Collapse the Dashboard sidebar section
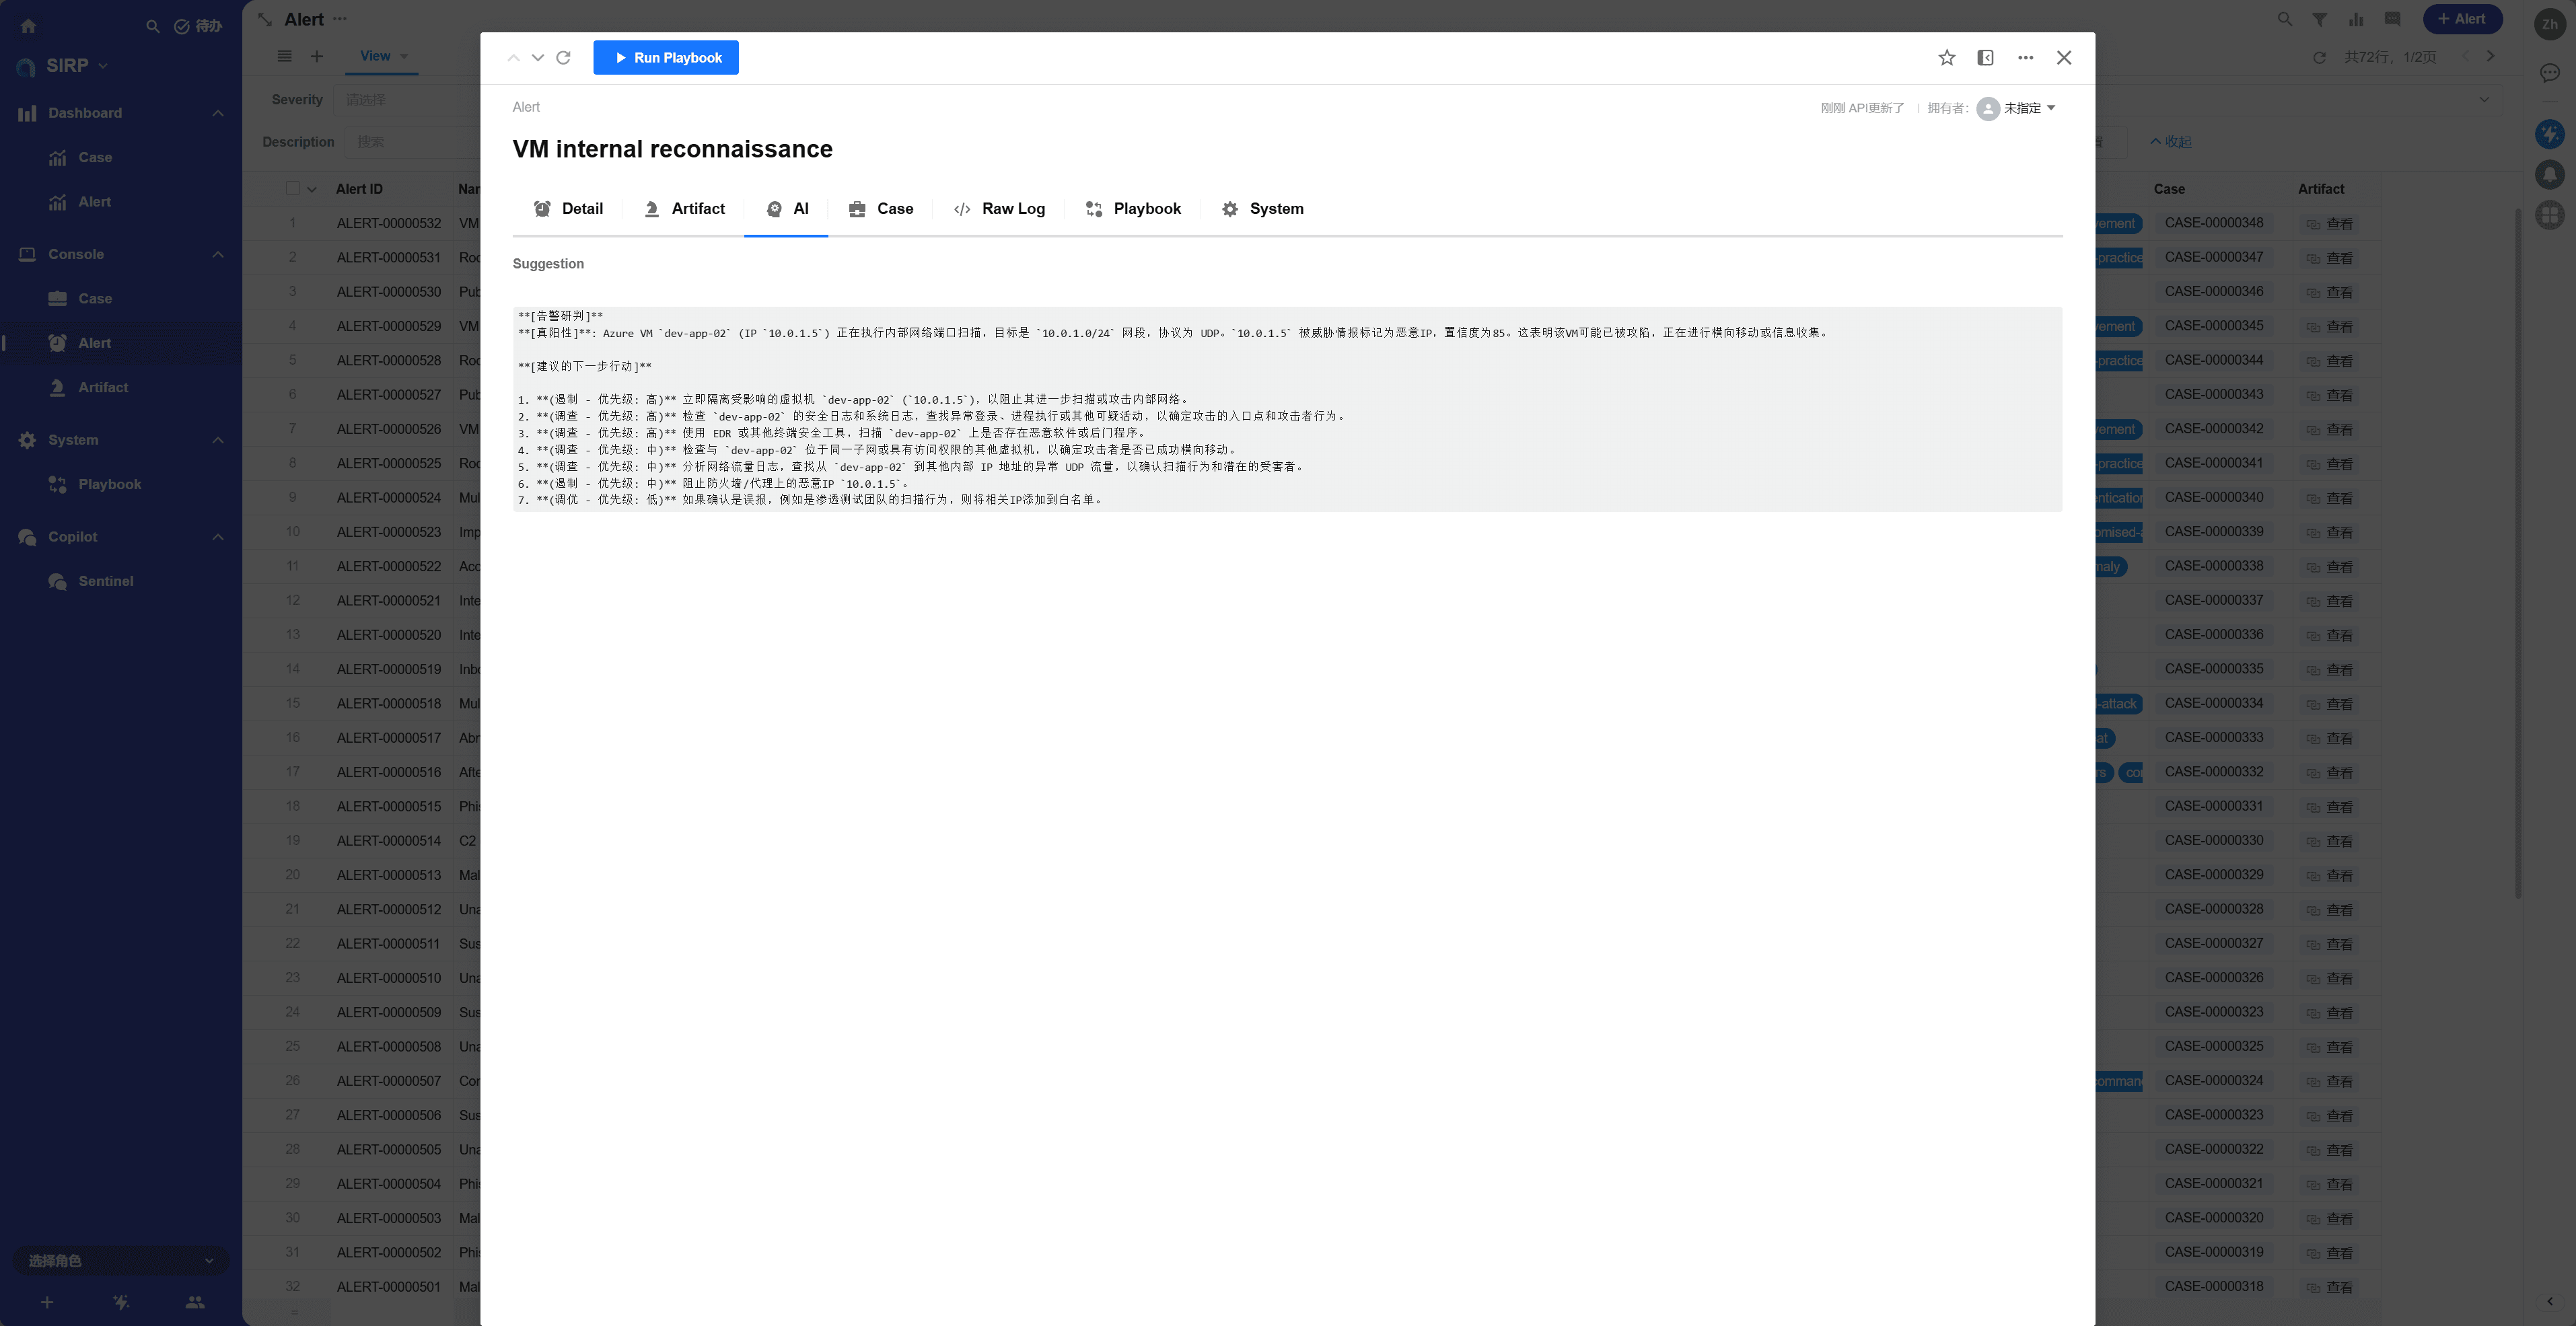Image resolution: width=2576 pixels, height=1326 pixels. pos(217,113)
